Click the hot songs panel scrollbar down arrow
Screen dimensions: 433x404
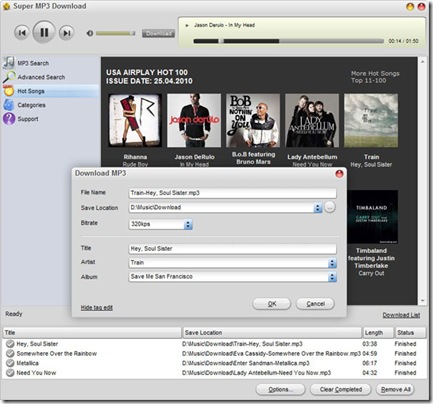(422, 301)
